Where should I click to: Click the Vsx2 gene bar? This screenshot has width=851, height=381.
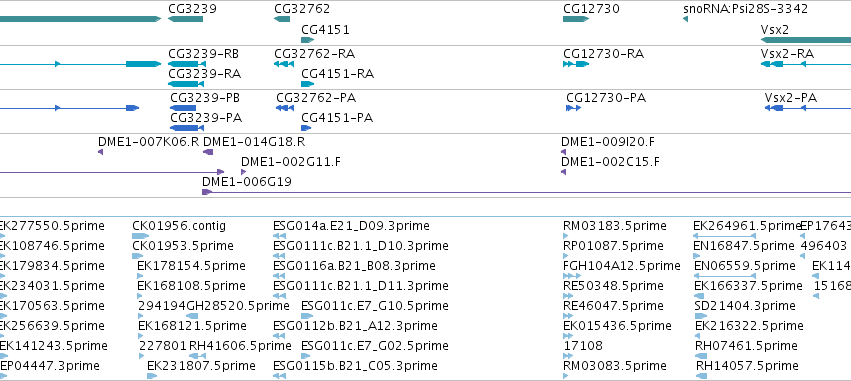[x=806, y=40]
